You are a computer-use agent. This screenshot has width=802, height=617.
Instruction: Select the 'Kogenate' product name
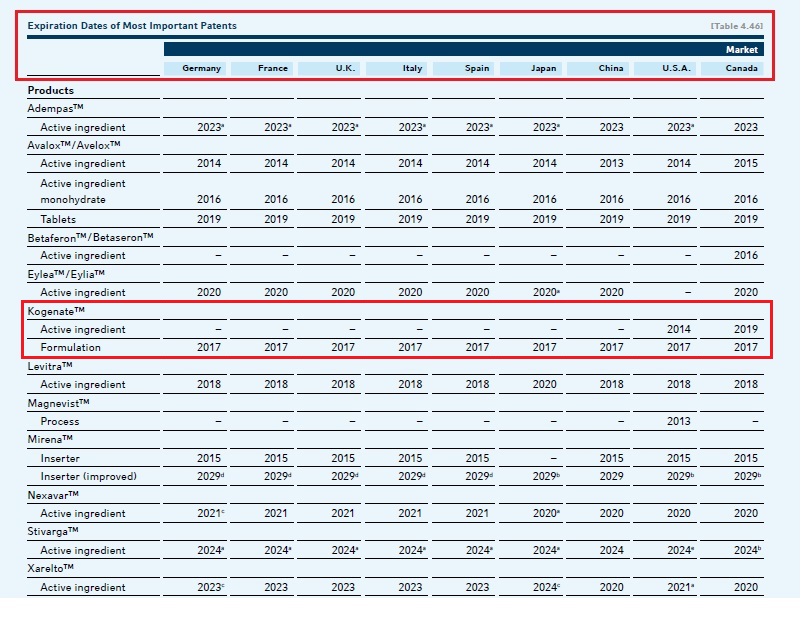click(56, 311)
